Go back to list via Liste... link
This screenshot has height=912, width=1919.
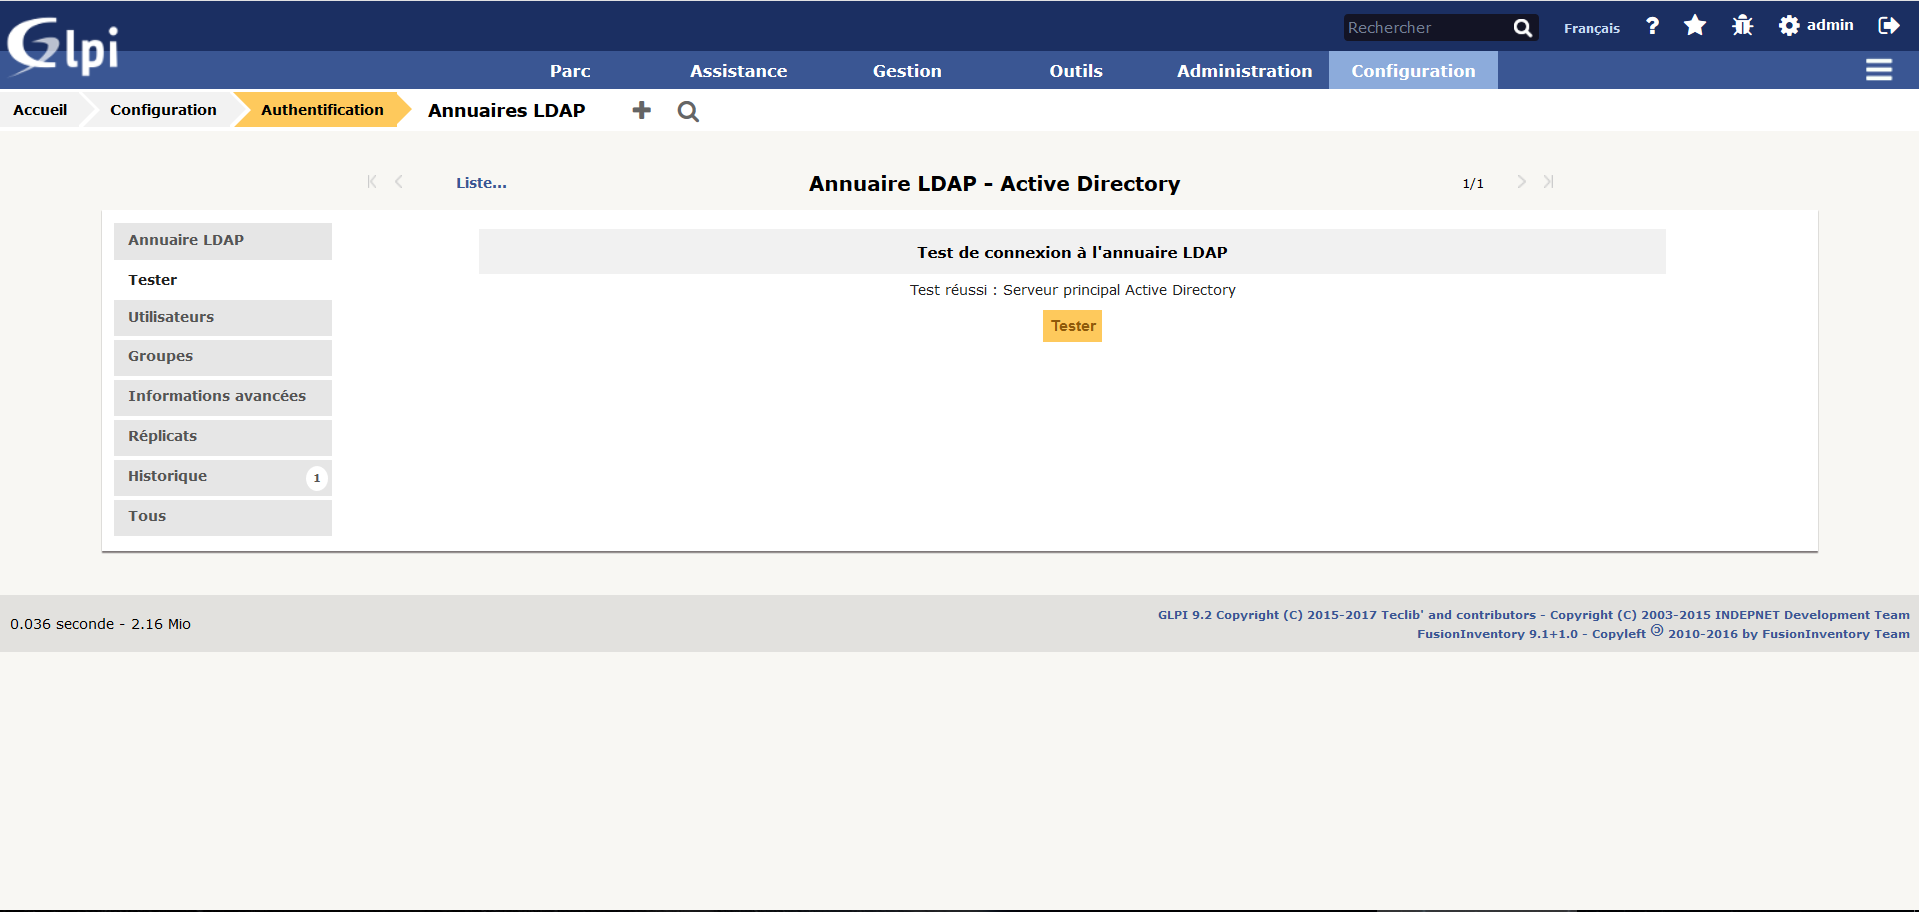(x=481, y=183)
